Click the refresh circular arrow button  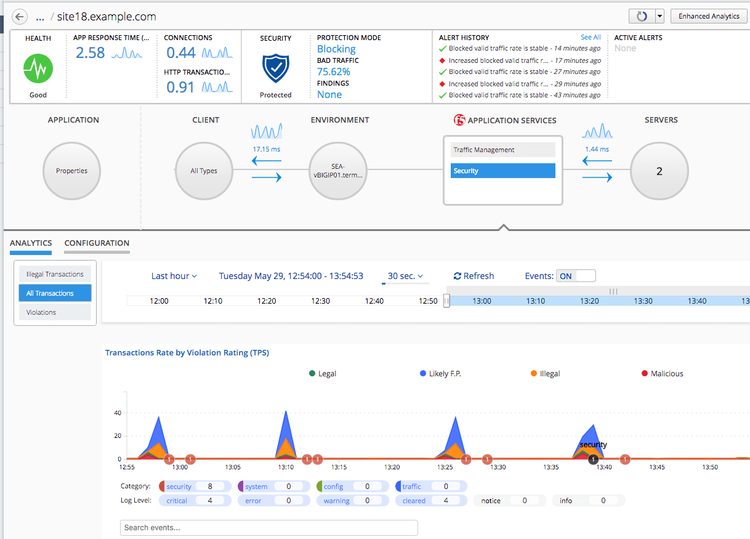pyautogui.click(x=641, y=16)
